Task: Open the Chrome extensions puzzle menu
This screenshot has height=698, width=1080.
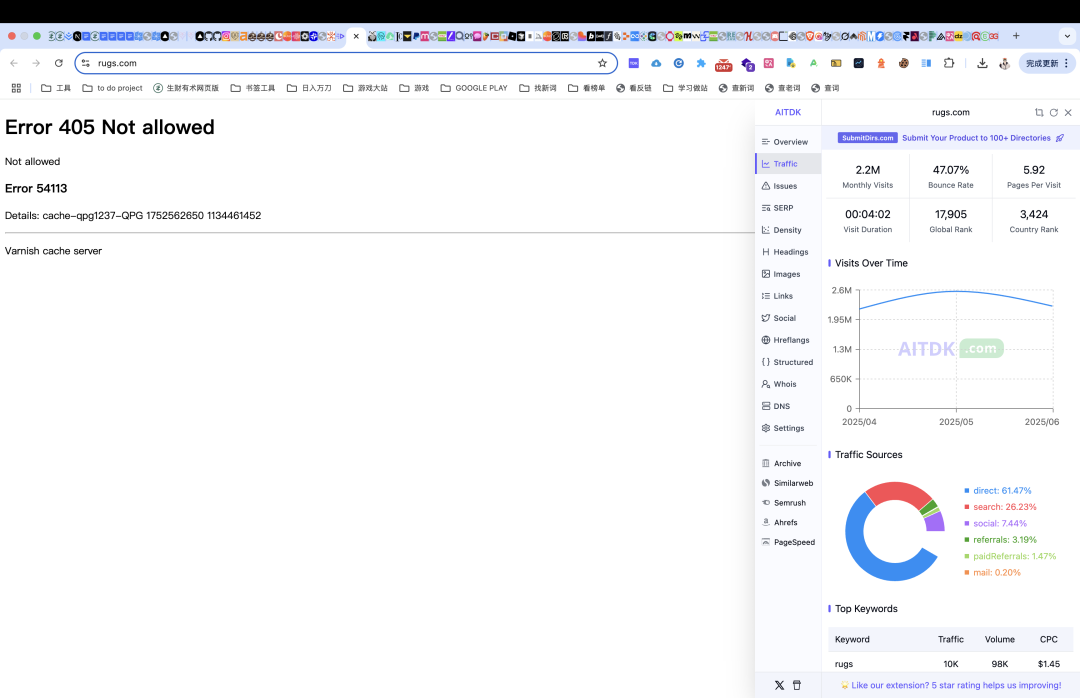Action: (949, 63)
